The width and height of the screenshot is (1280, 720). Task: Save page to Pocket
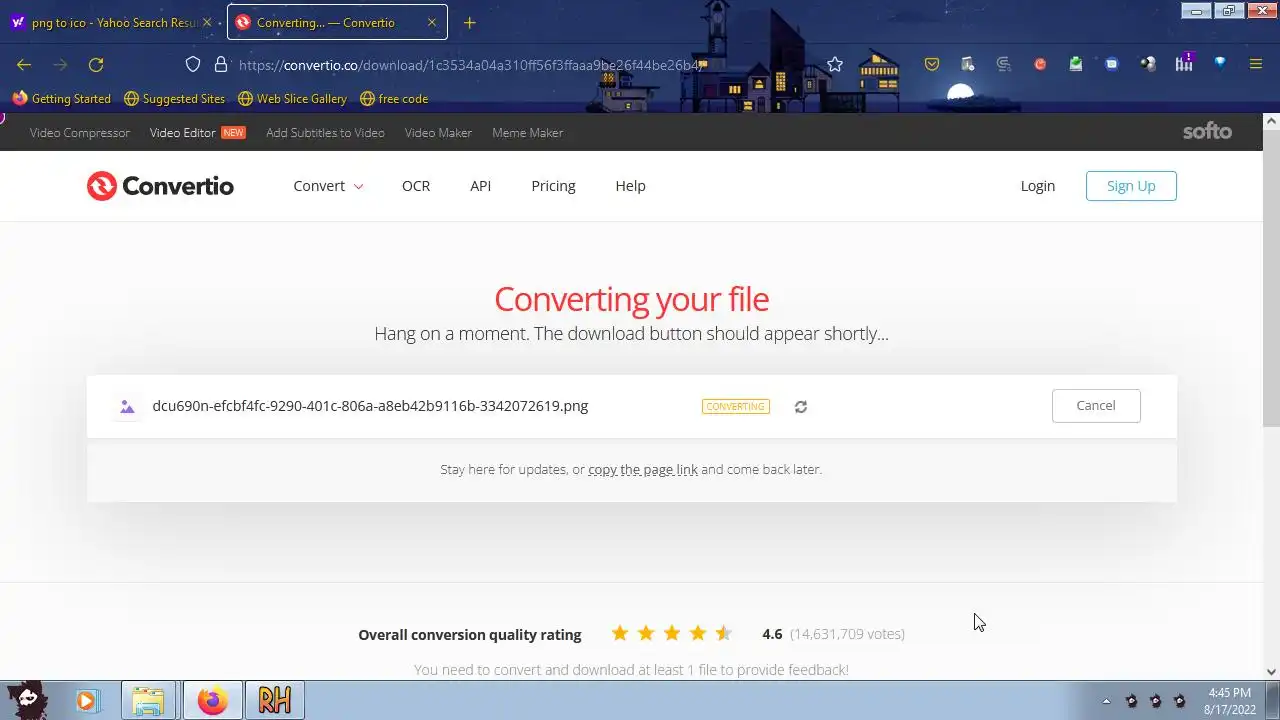coord(932,64)
